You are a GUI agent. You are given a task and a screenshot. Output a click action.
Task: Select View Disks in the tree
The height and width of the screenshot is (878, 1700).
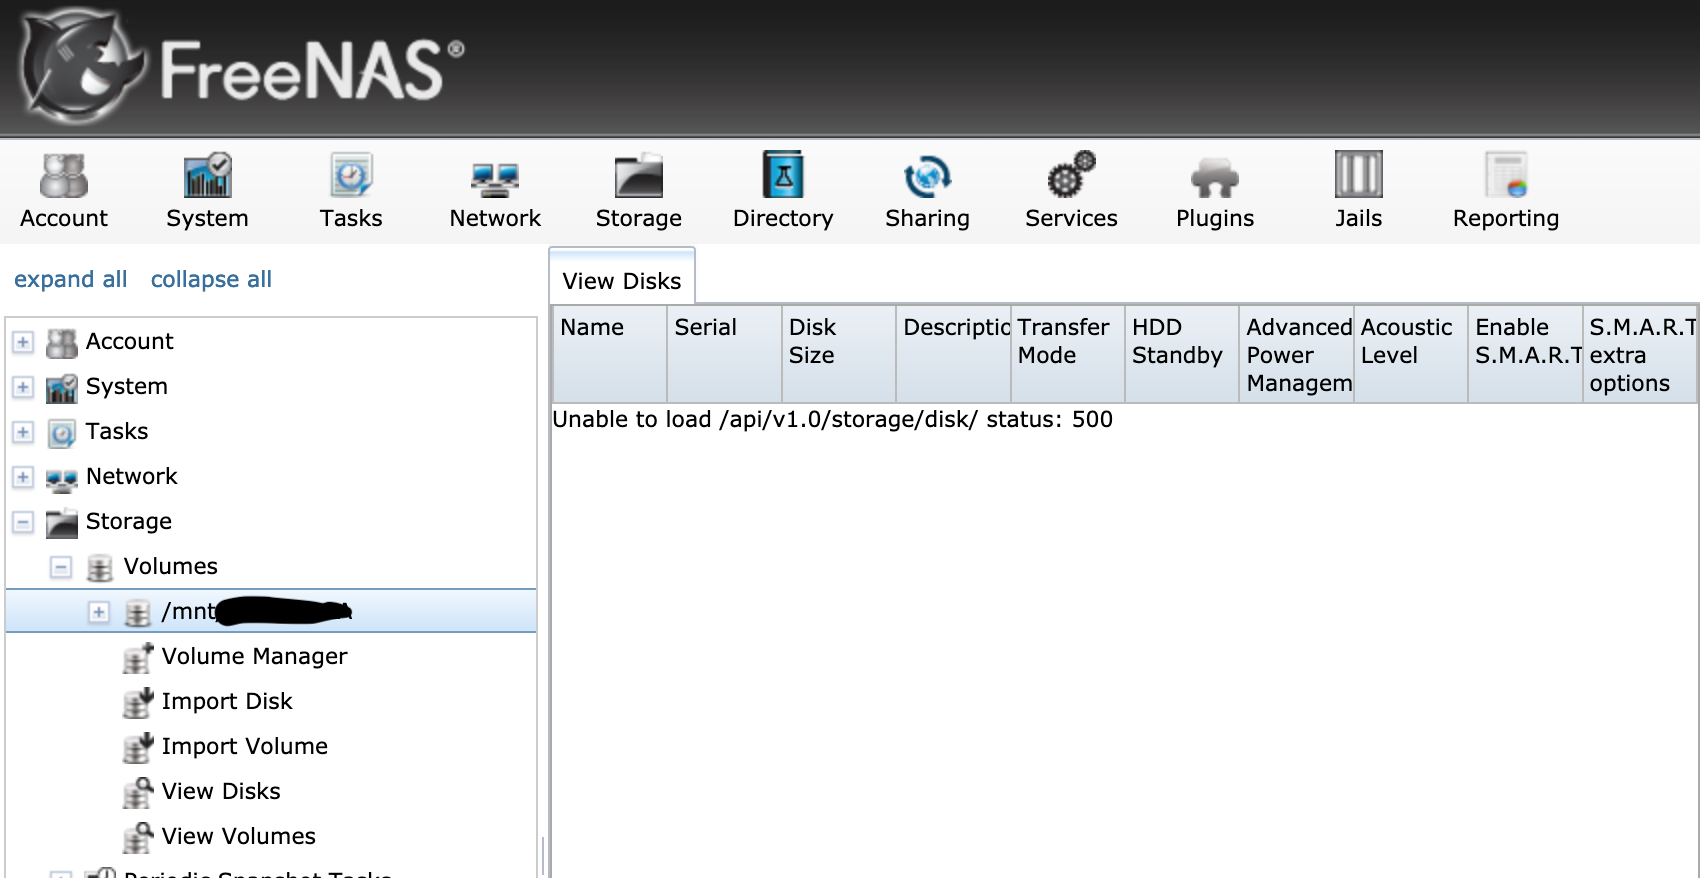click(x=221, y=791)
